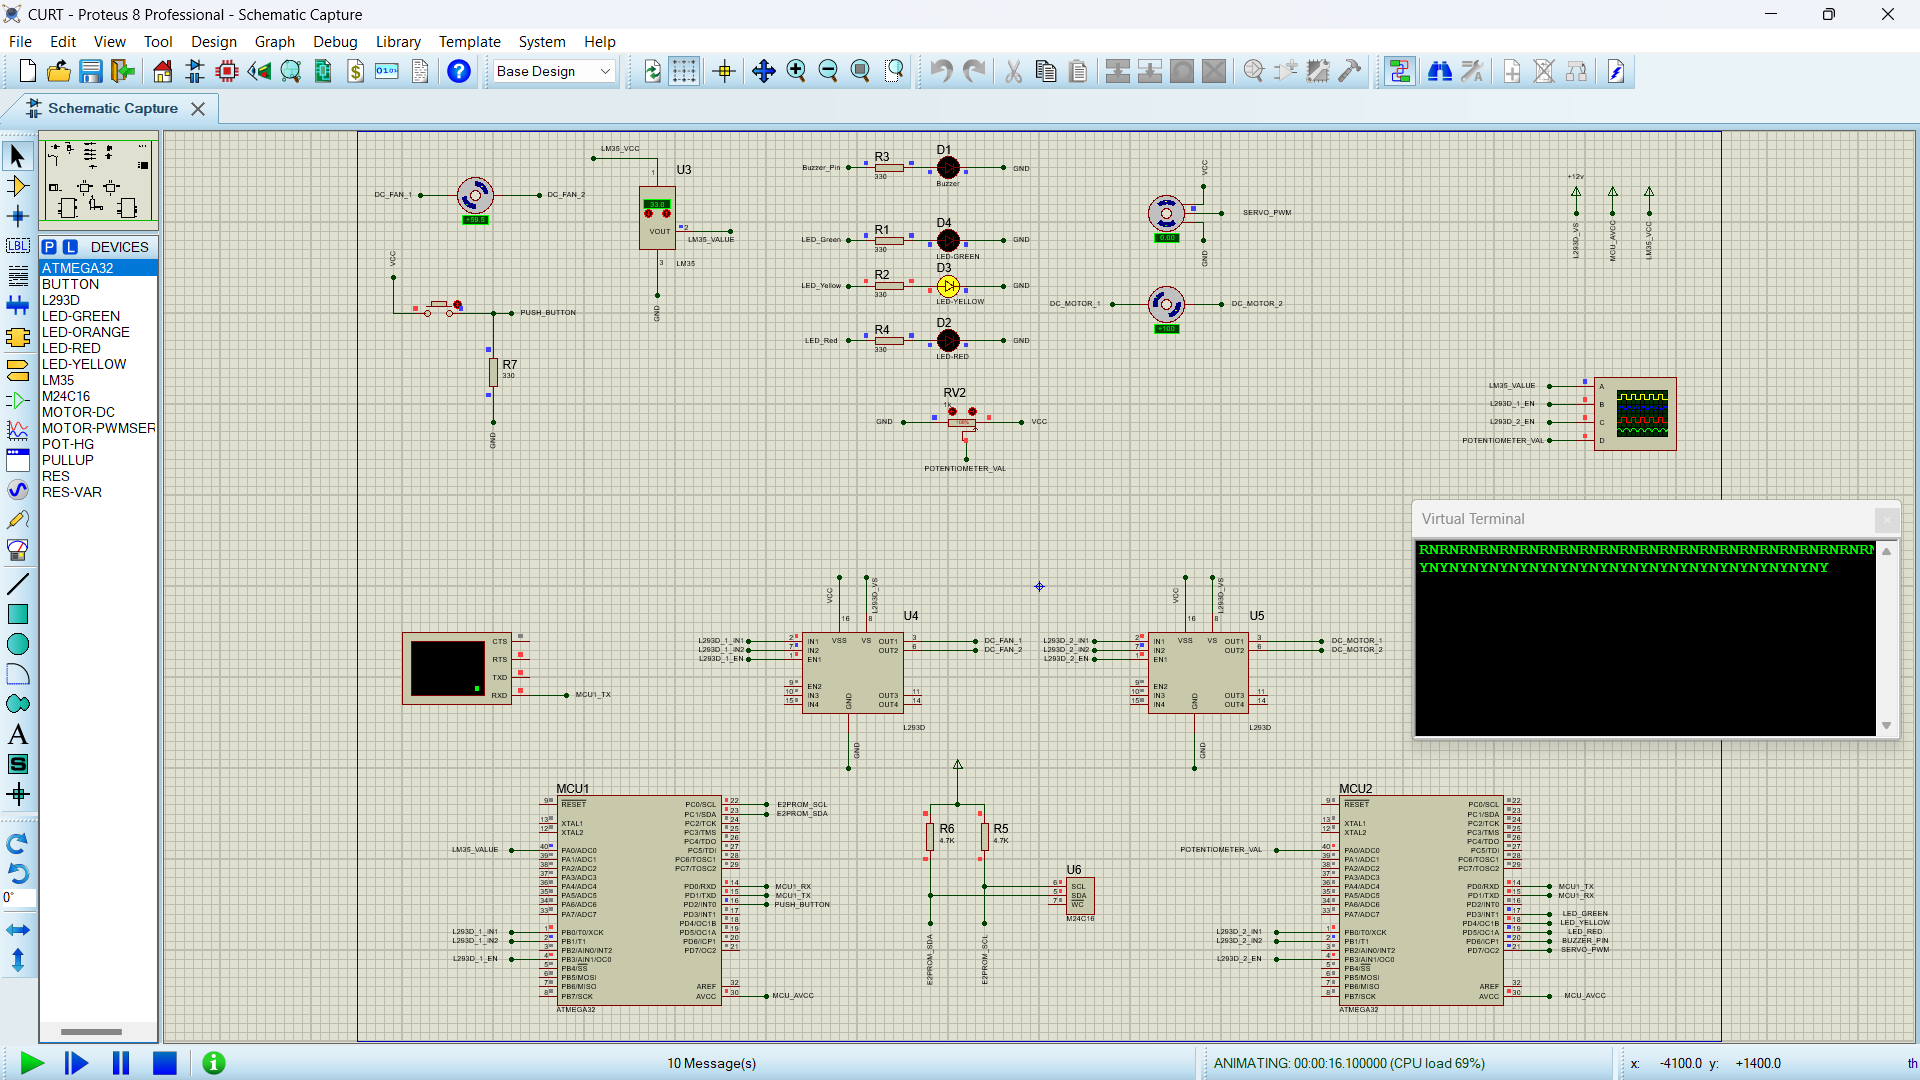The height and width of the screenshot is (1080, 1920).
Task: Open the Debug menu
Action: (x=334, y=41)
